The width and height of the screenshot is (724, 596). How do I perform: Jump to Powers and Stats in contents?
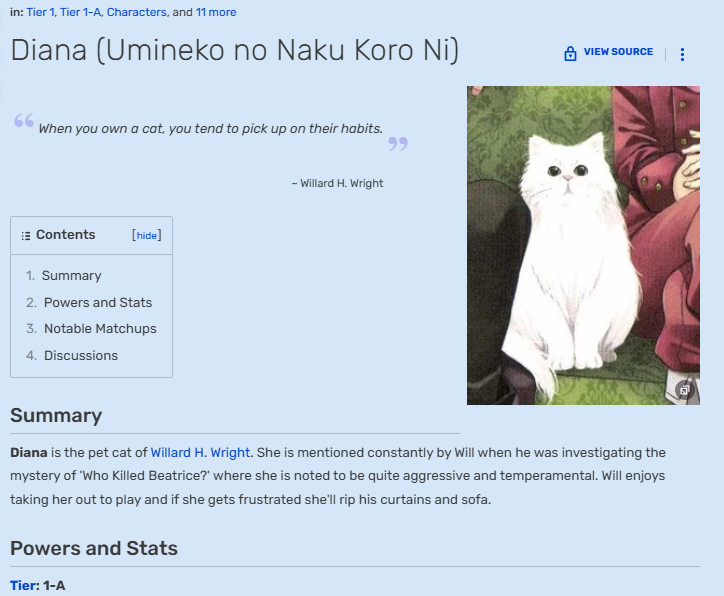[98, 302]
